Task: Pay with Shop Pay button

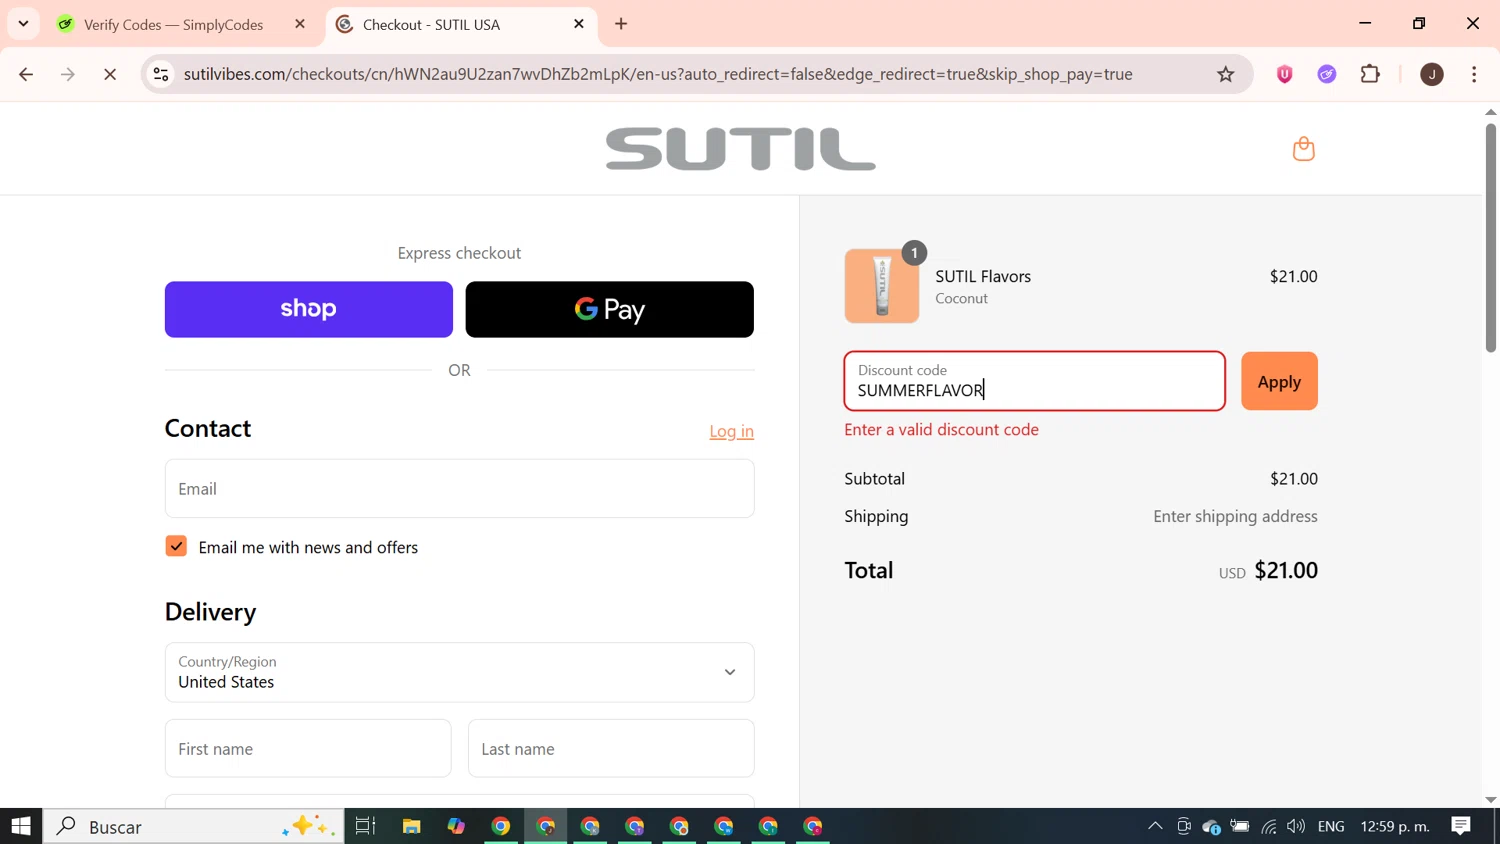Action: pyautogui.click(x=309, y=309)
